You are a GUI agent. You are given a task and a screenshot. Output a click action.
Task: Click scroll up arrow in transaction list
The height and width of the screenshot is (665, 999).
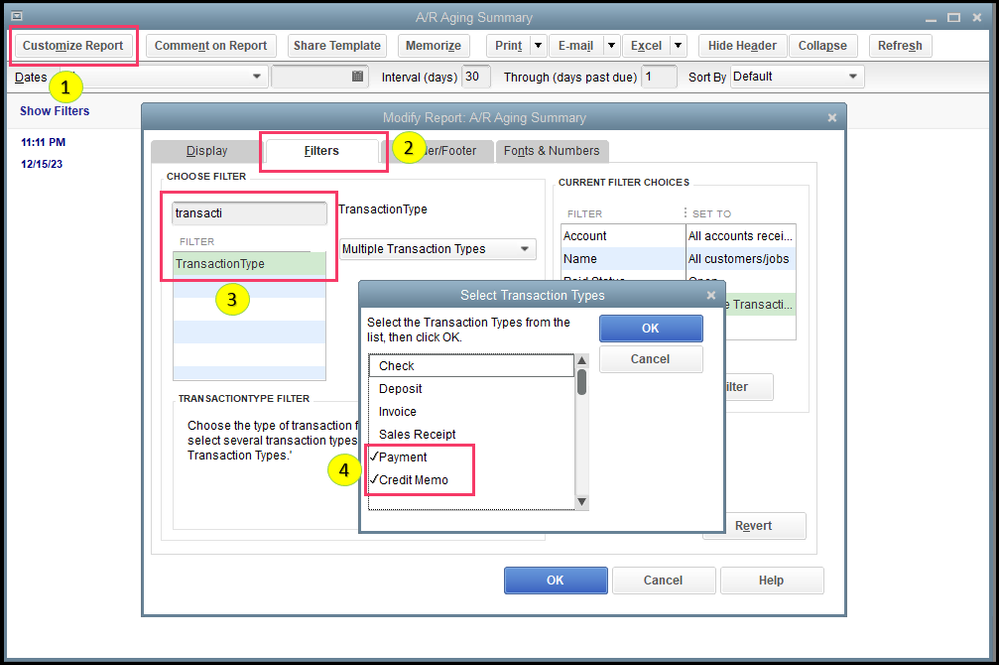(582, 361)
